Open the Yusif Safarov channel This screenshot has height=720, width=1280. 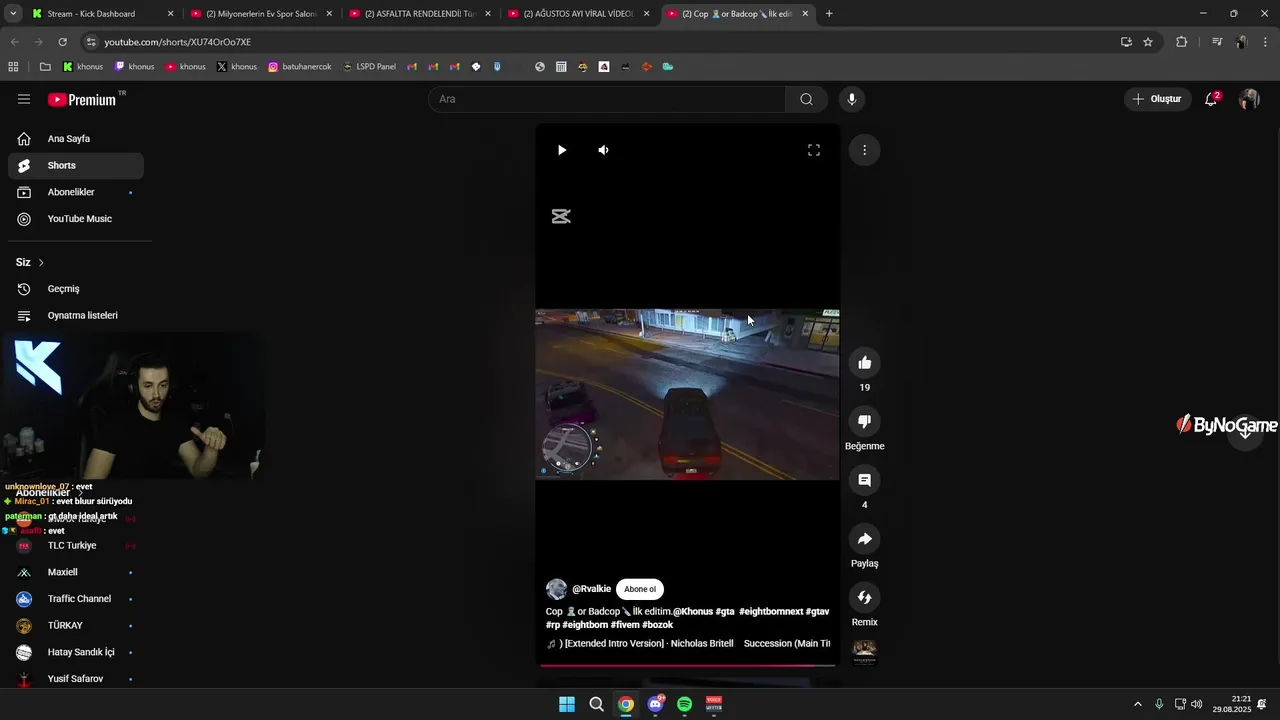[x=76, y=679]
